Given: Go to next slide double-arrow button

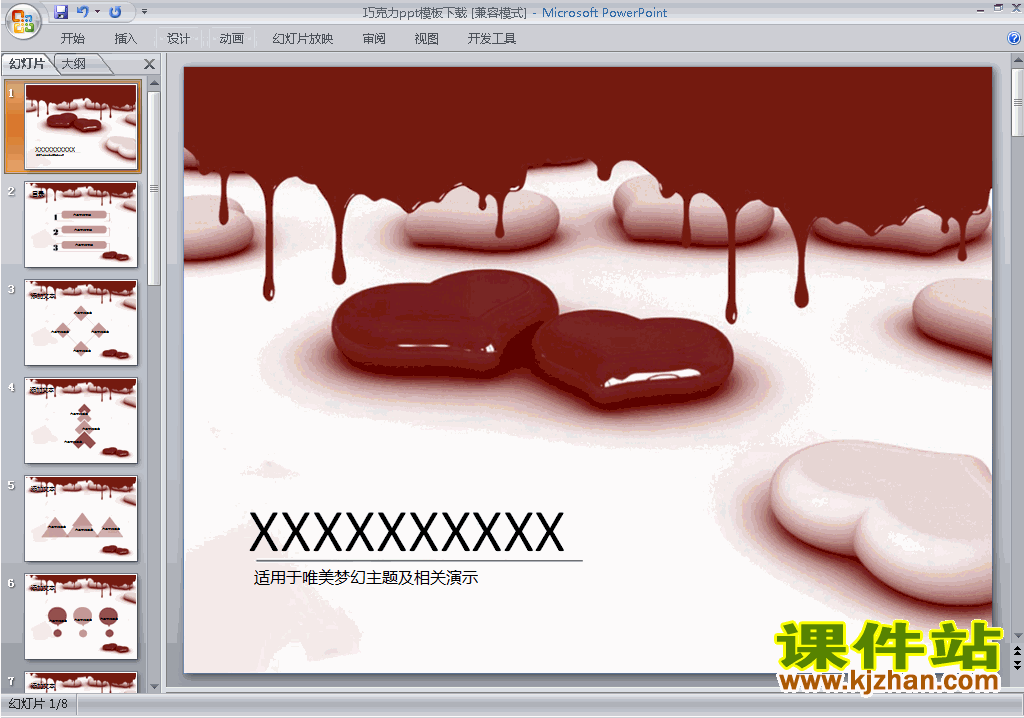Looking at the screenshot, I should tap(1017, 664).
